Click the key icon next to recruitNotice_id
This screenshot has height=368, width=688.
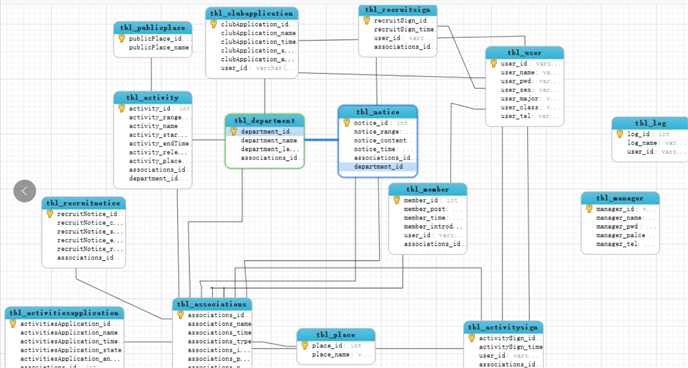pos(50,214)
